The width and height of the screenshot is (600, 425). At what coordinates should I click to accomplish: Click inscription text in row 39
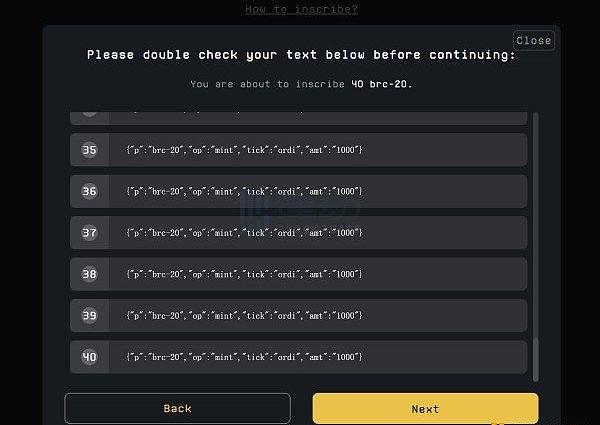pos(244,316)
